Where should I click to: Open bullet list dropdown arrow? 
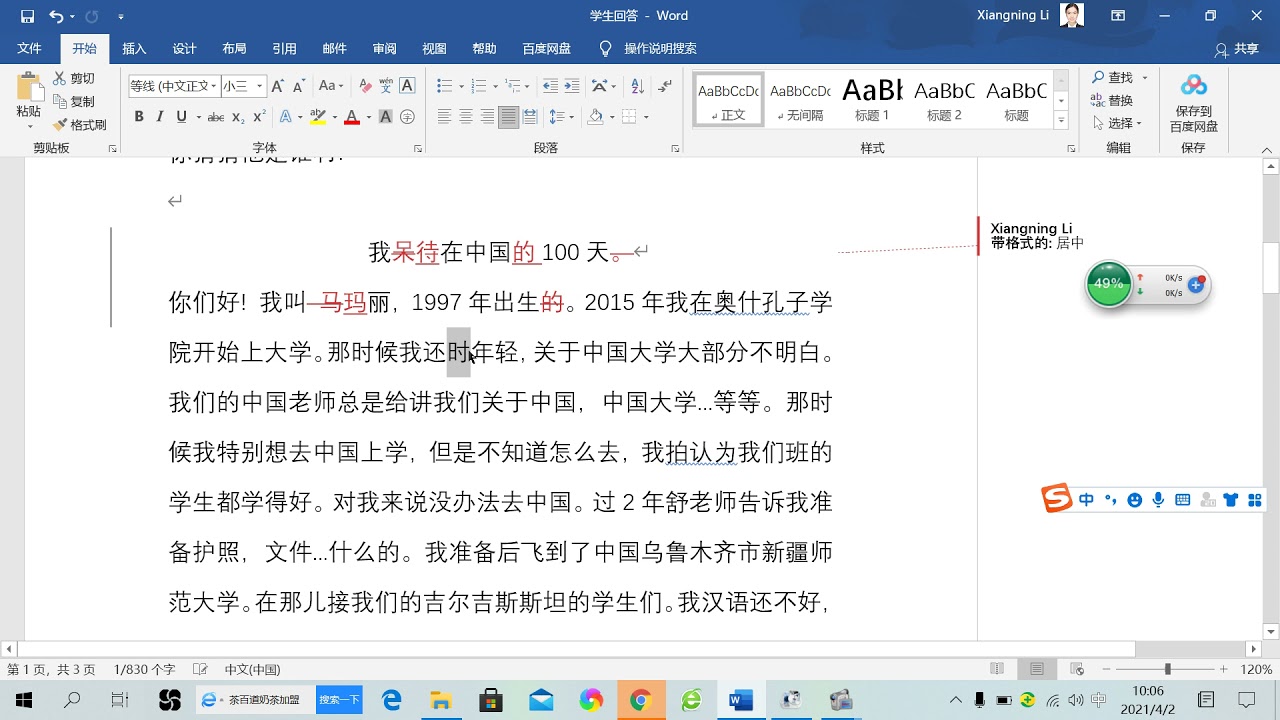coord(460,86)
